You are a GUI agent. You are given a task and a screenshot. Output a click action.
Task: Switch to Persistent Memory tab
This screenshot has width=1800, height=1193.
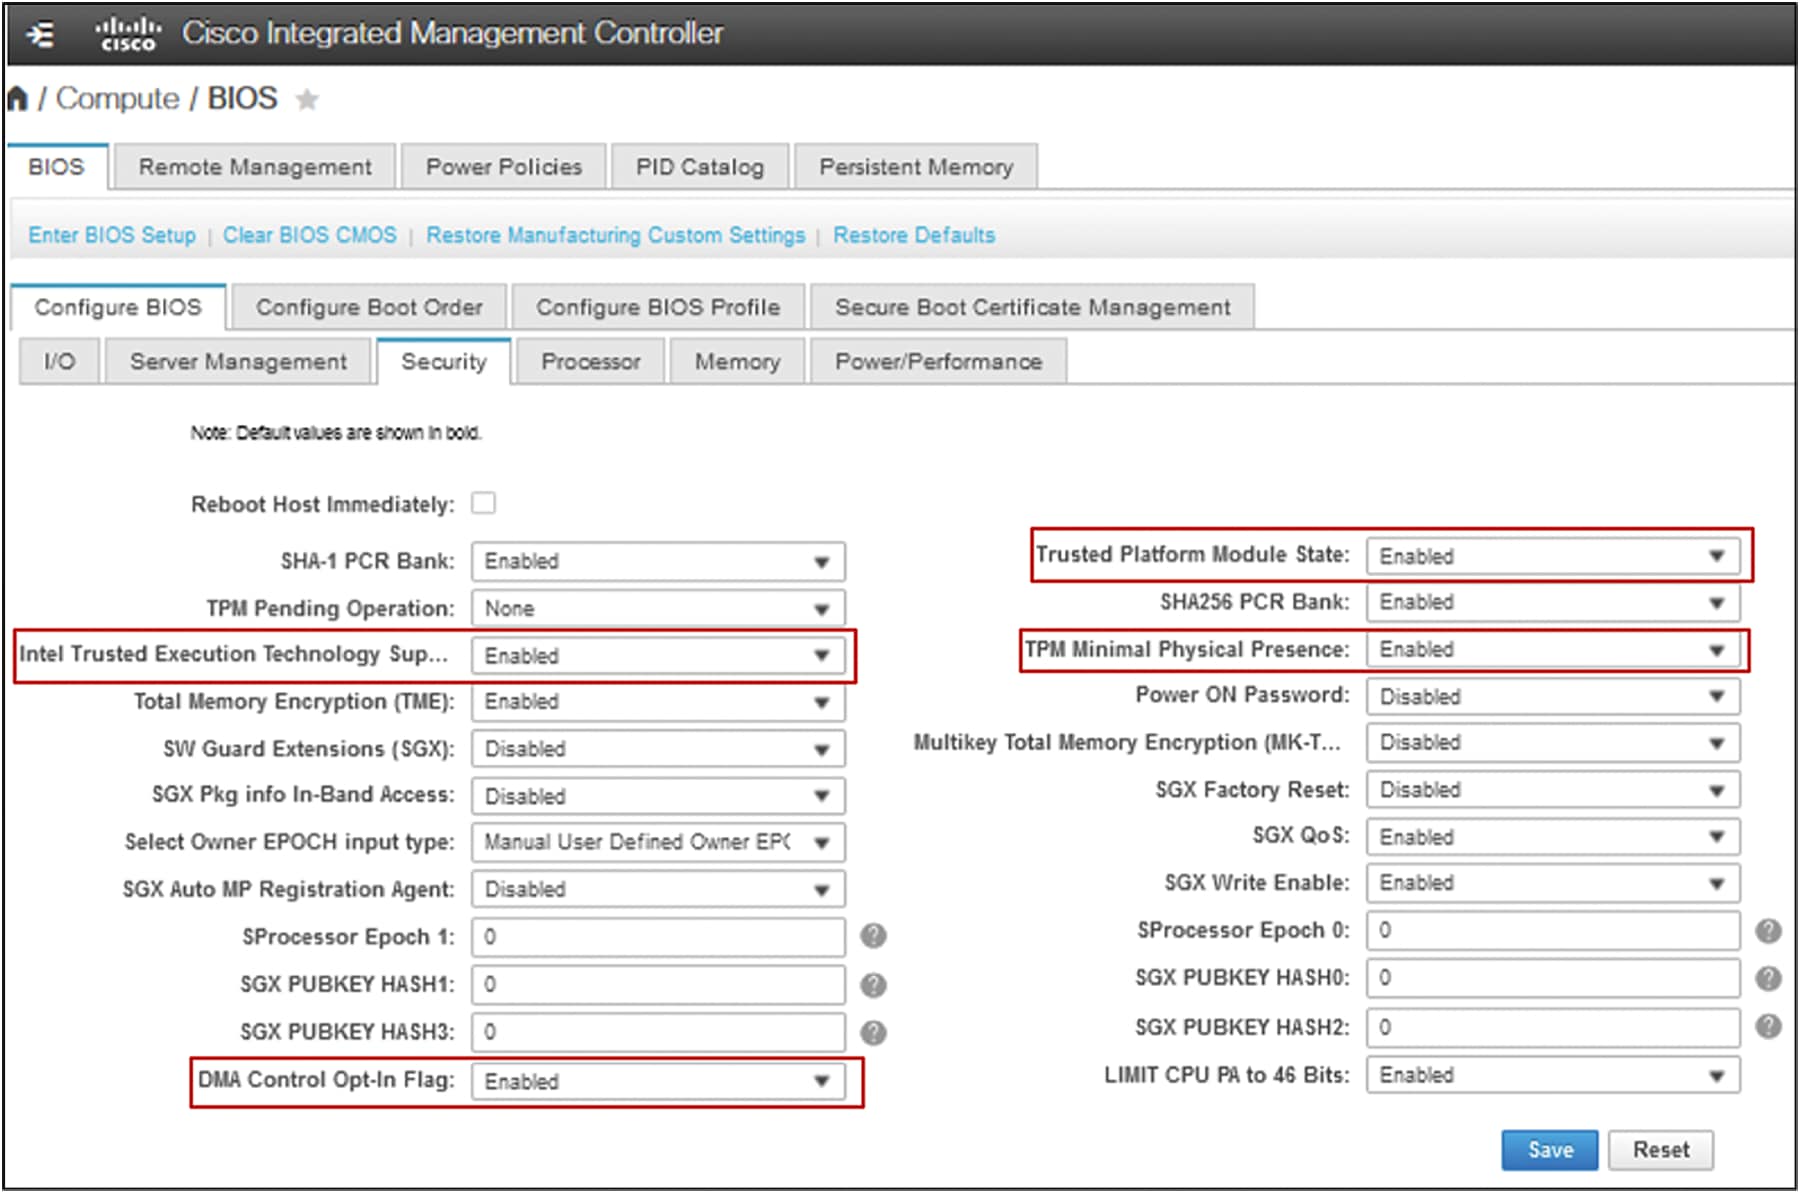coord(916,167)
